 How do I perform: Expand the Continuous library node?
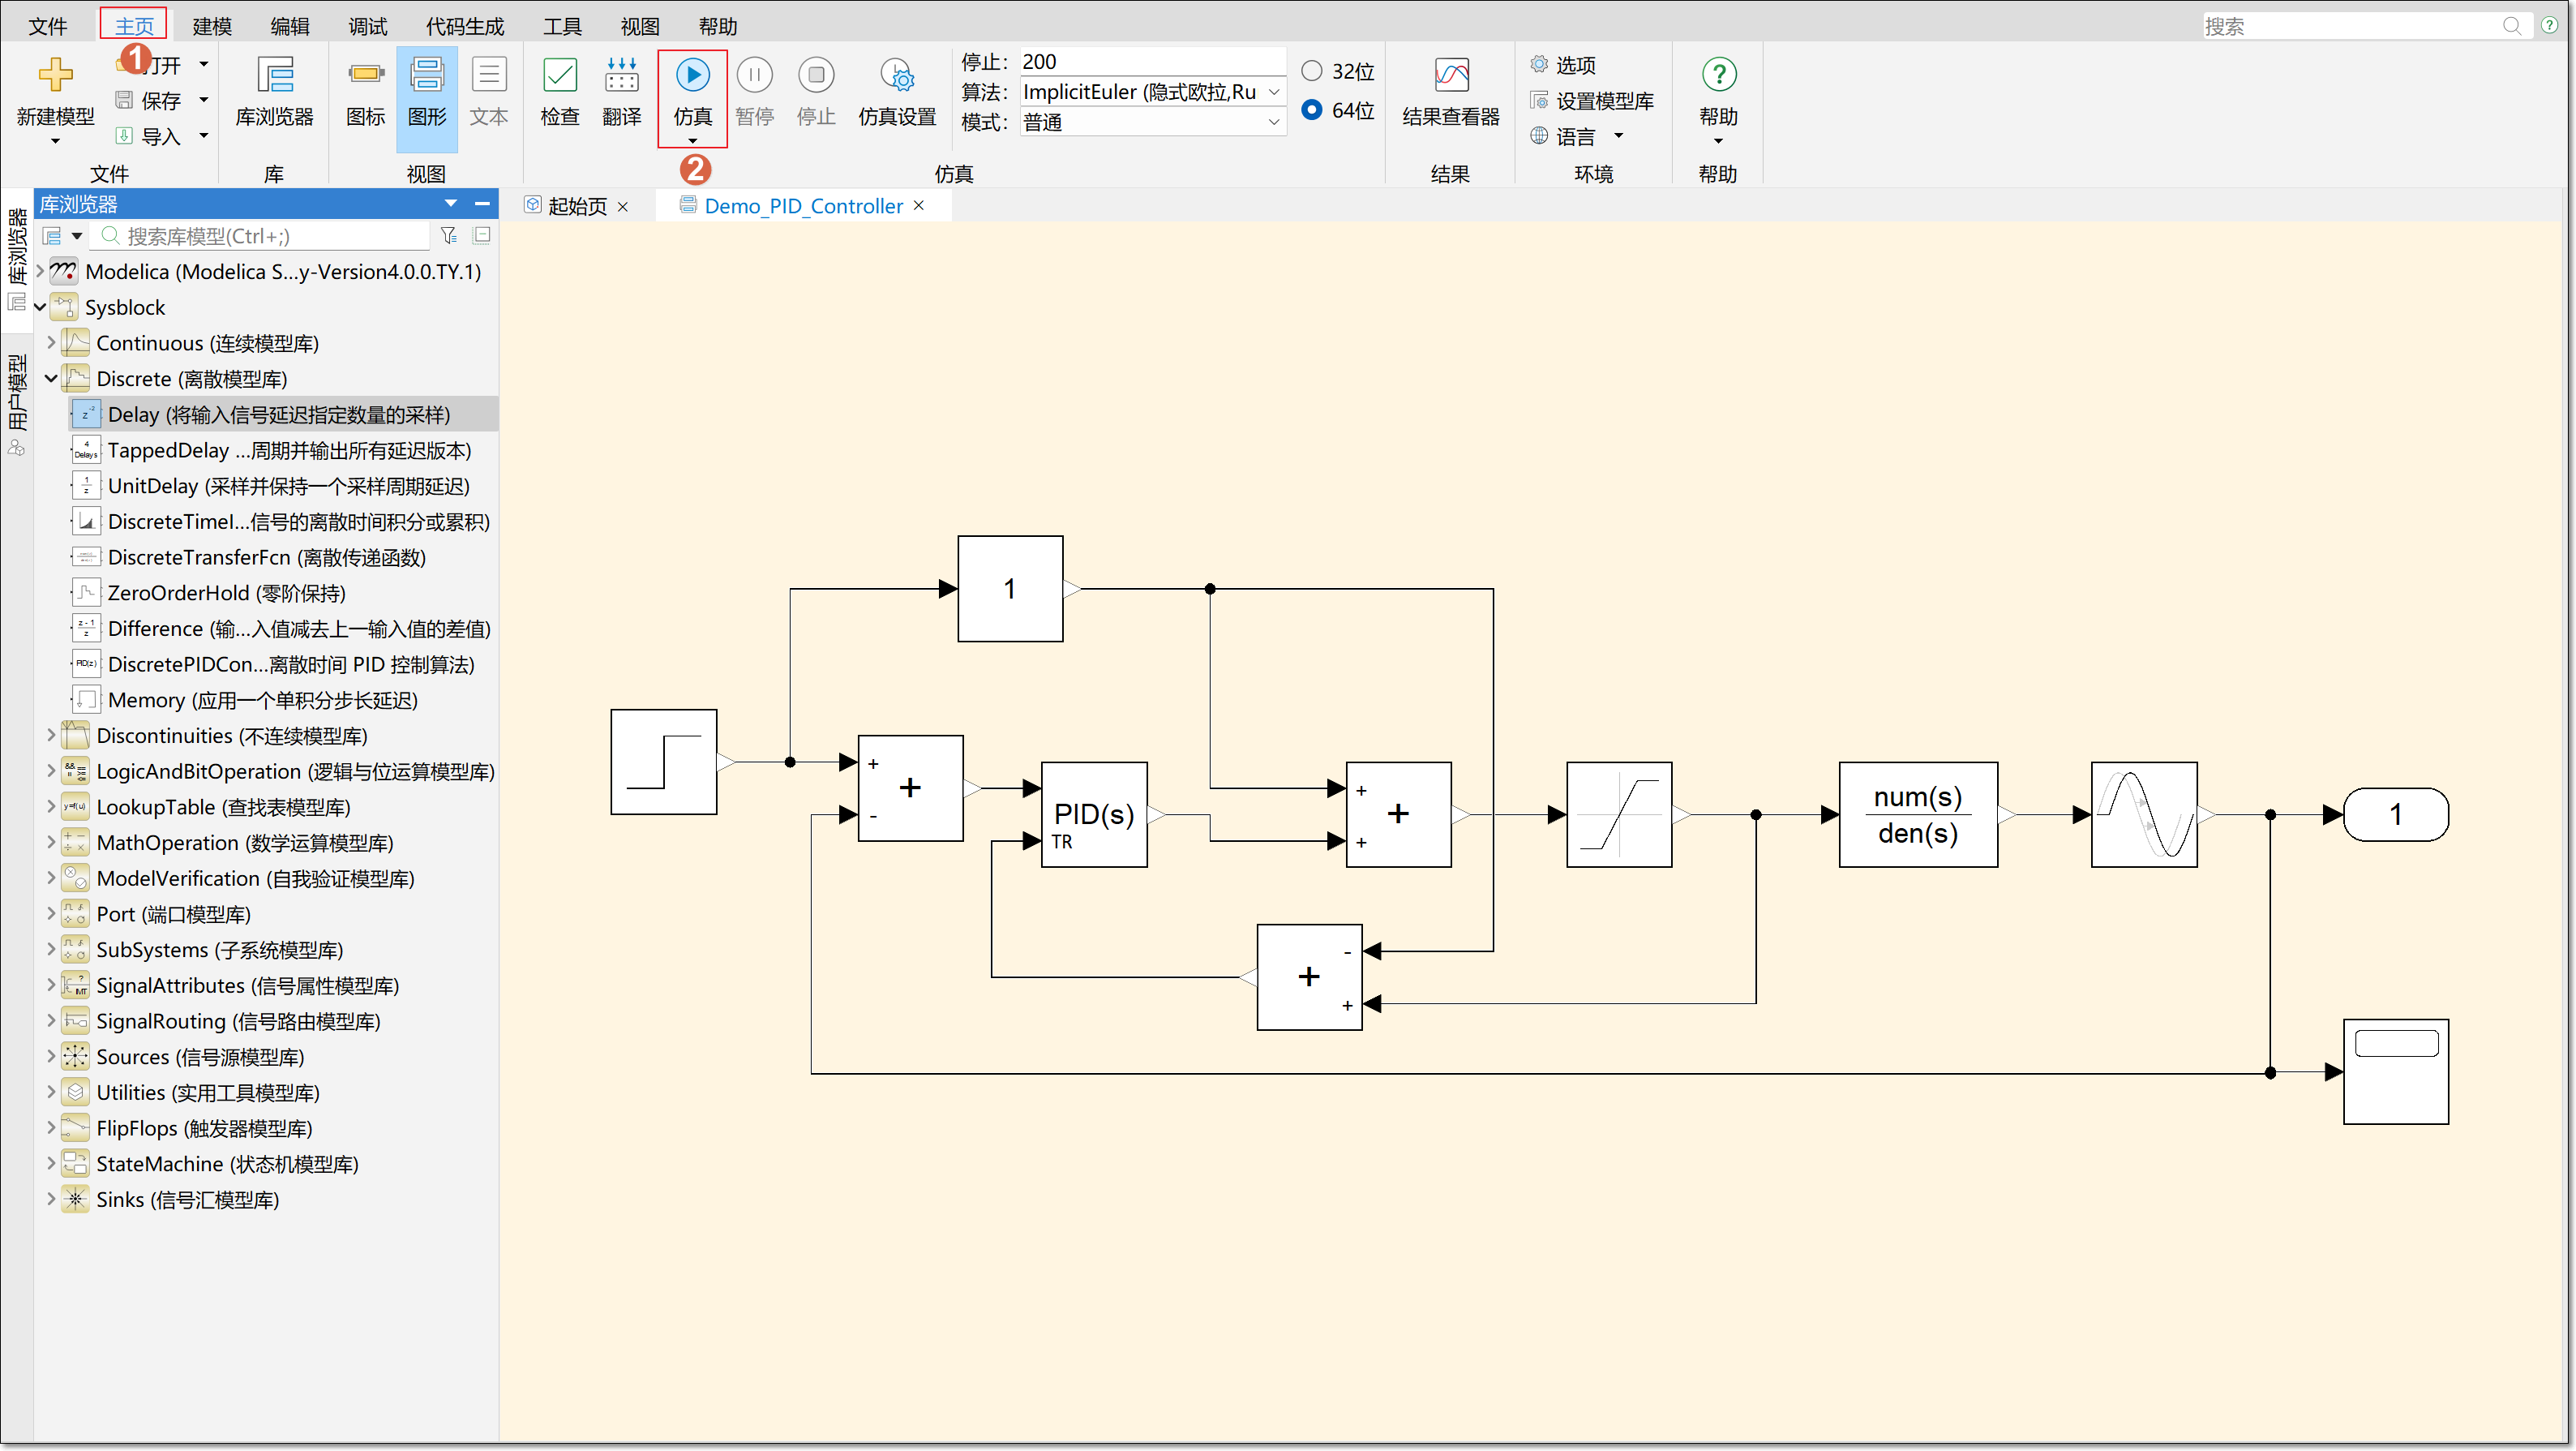pos(51,343)
